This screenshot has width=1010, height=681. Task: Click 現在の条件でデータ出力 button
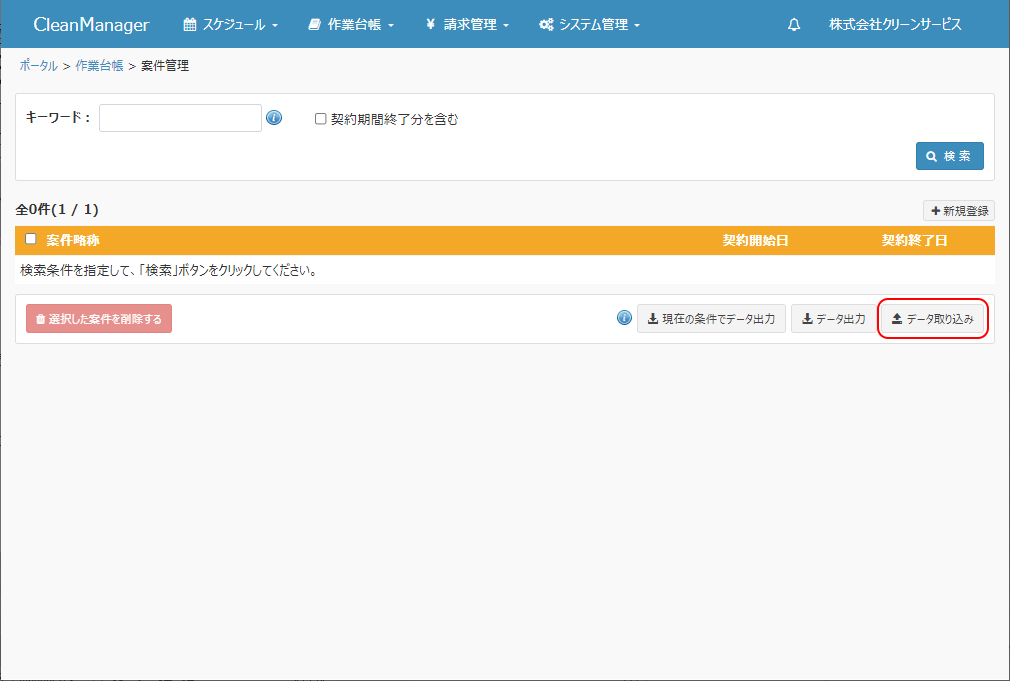click(711, 319)
